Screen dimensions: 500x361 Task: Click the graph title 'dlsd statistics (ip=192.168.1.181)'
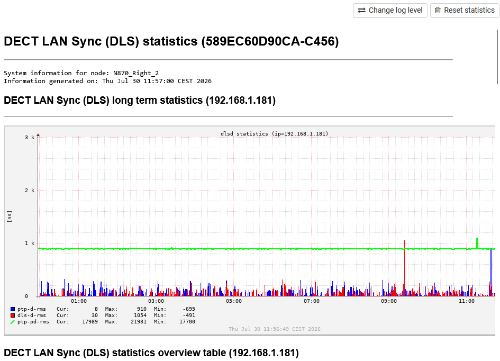point(274,134)
